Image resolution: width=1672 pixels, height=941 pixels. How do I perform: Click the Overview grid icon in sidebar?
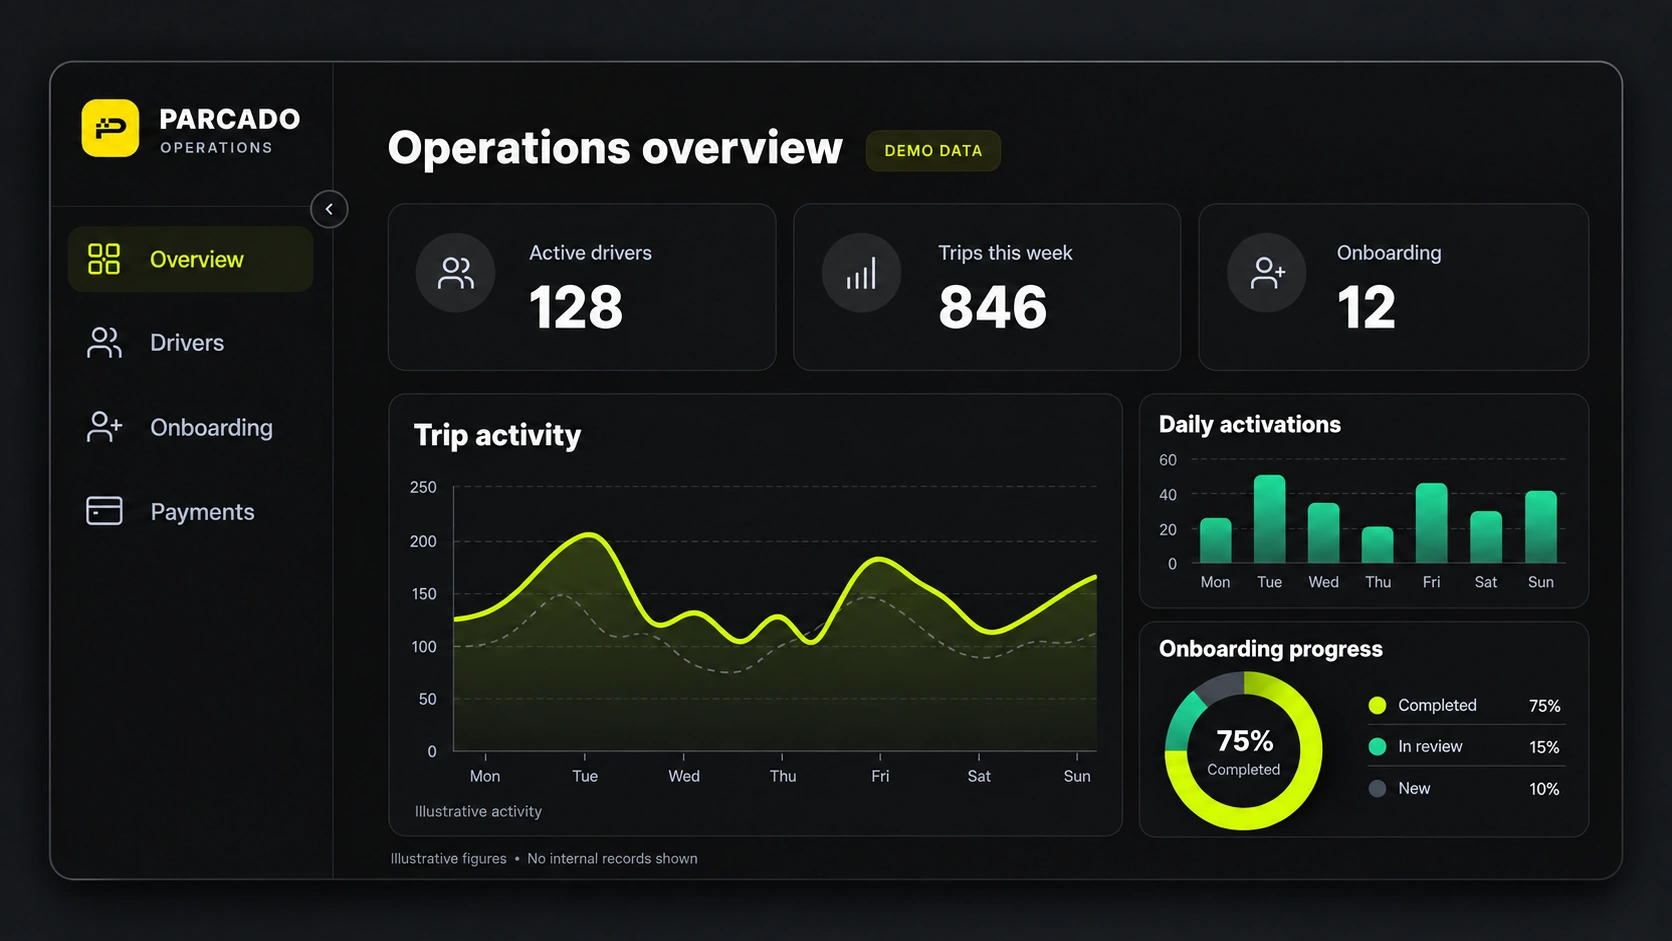(x=104, y=259)
